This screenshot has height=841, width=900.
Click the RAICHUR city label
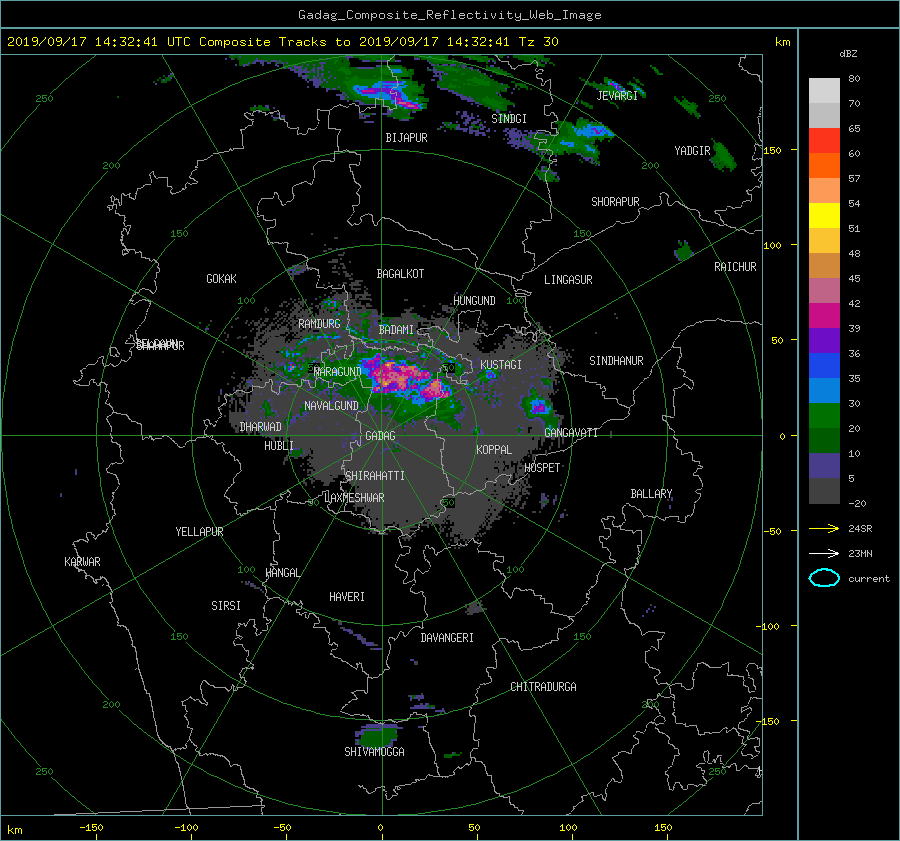point(735,267)
